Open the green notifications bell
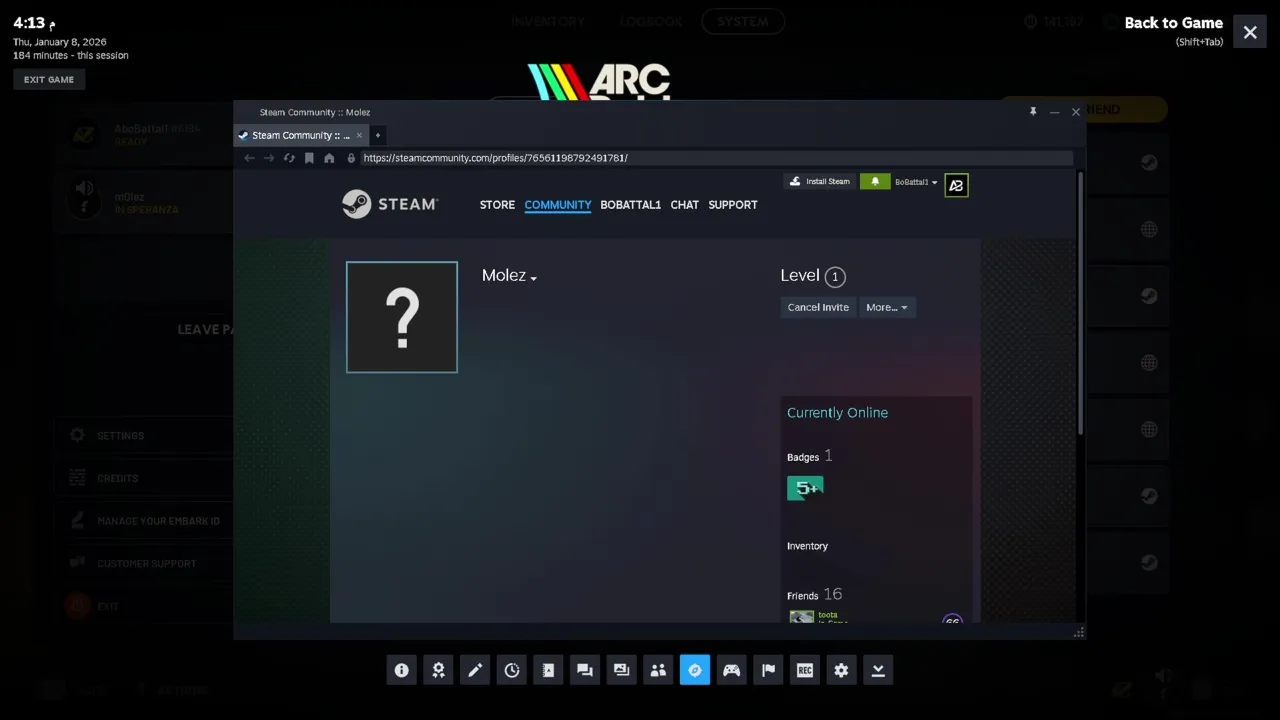1280x720 pixels. click(875, 181)
